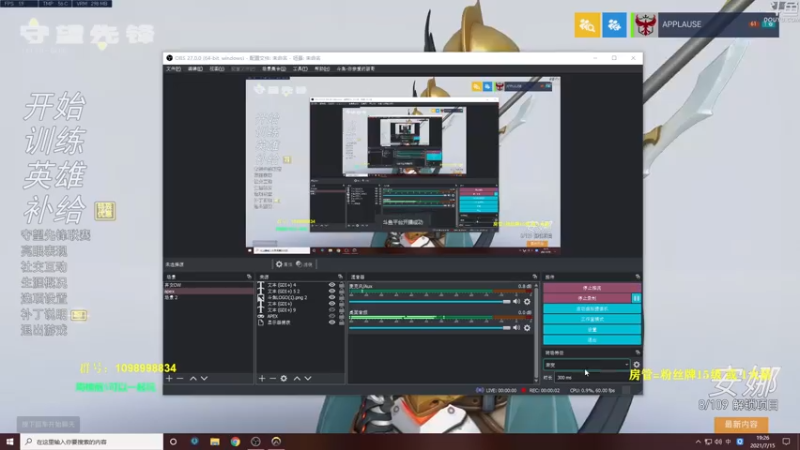This screenshot has width=800, height=450.
Task: Move selected source up in Sources list
Action: pos(297,379)
